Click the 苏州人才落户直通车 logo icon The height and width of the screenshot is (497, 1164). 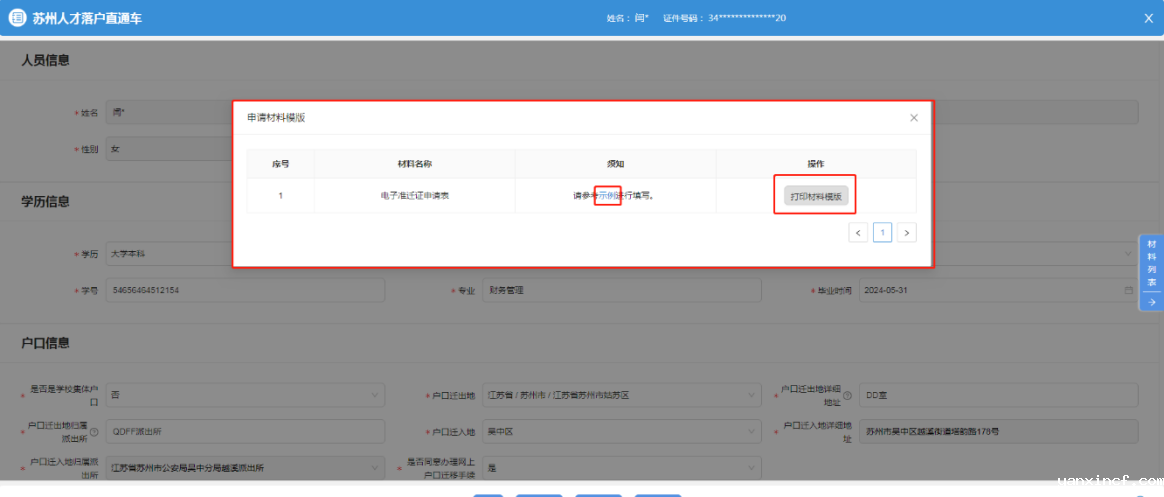[x=17, y=18]
